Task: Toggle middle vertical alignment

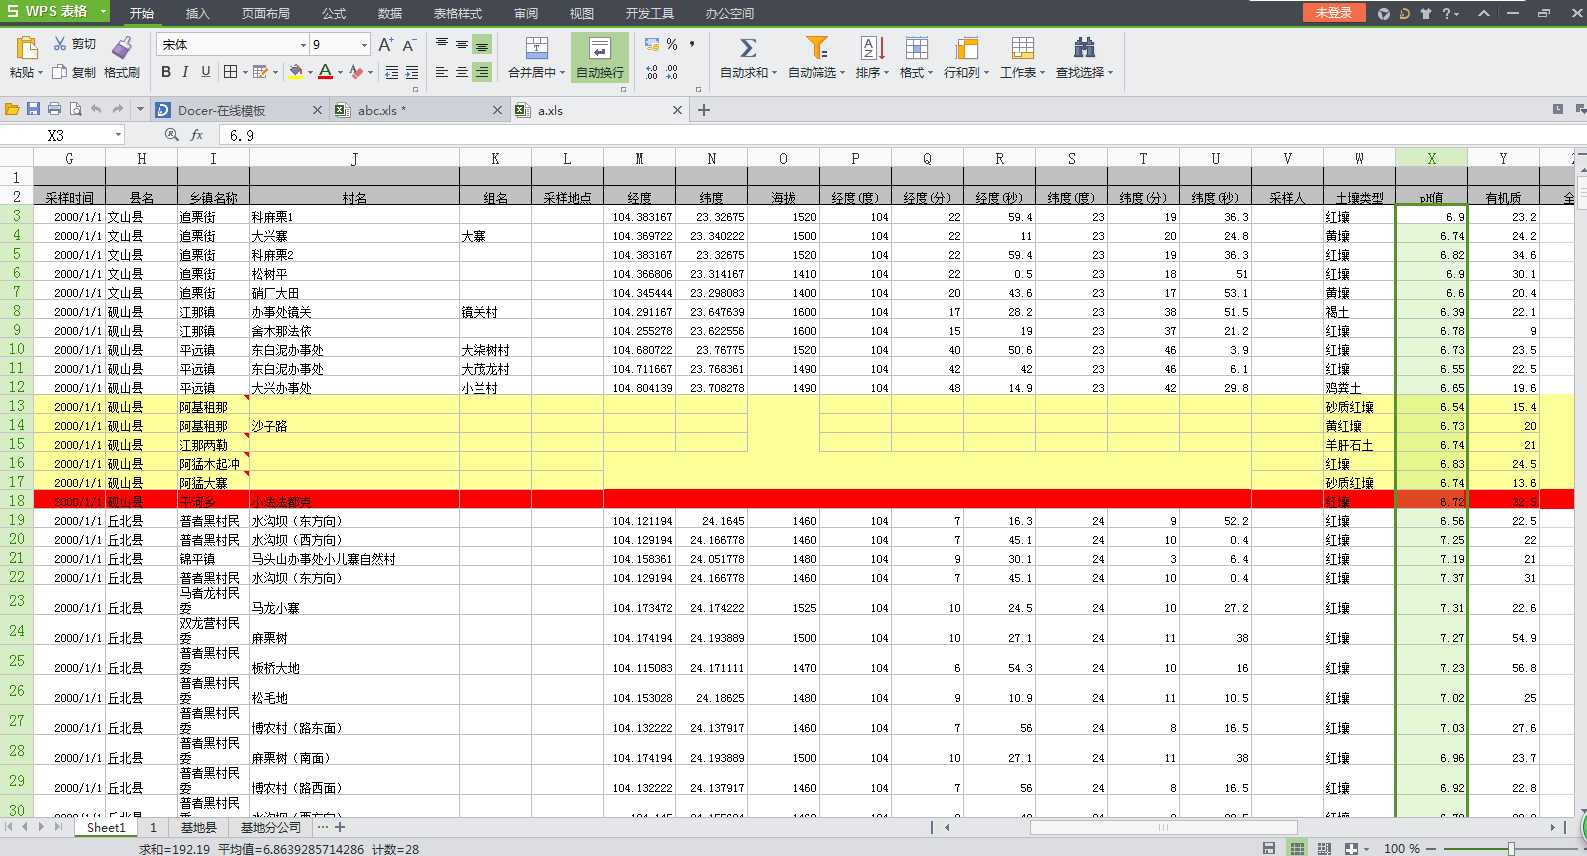Action: click(x=462, y=44)
